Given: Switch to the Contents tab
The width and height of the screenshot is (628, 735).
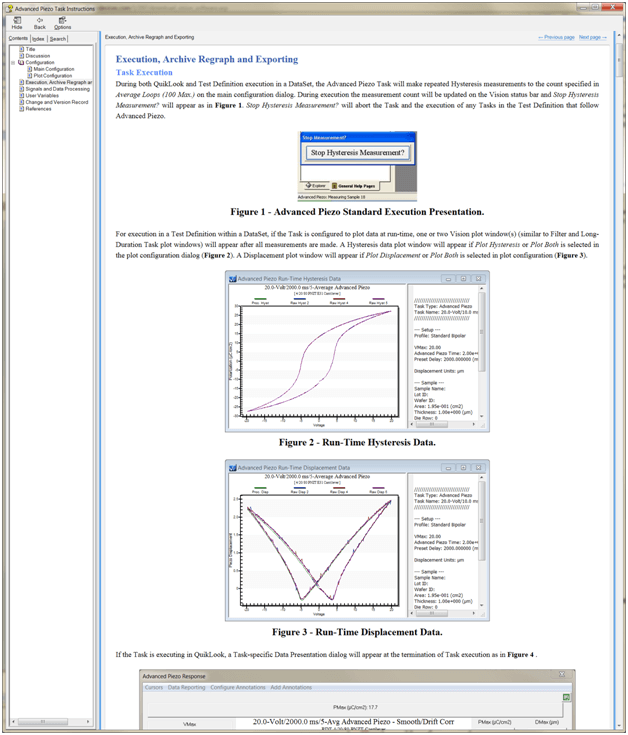Looking at the screenshot, I should 18,38.
